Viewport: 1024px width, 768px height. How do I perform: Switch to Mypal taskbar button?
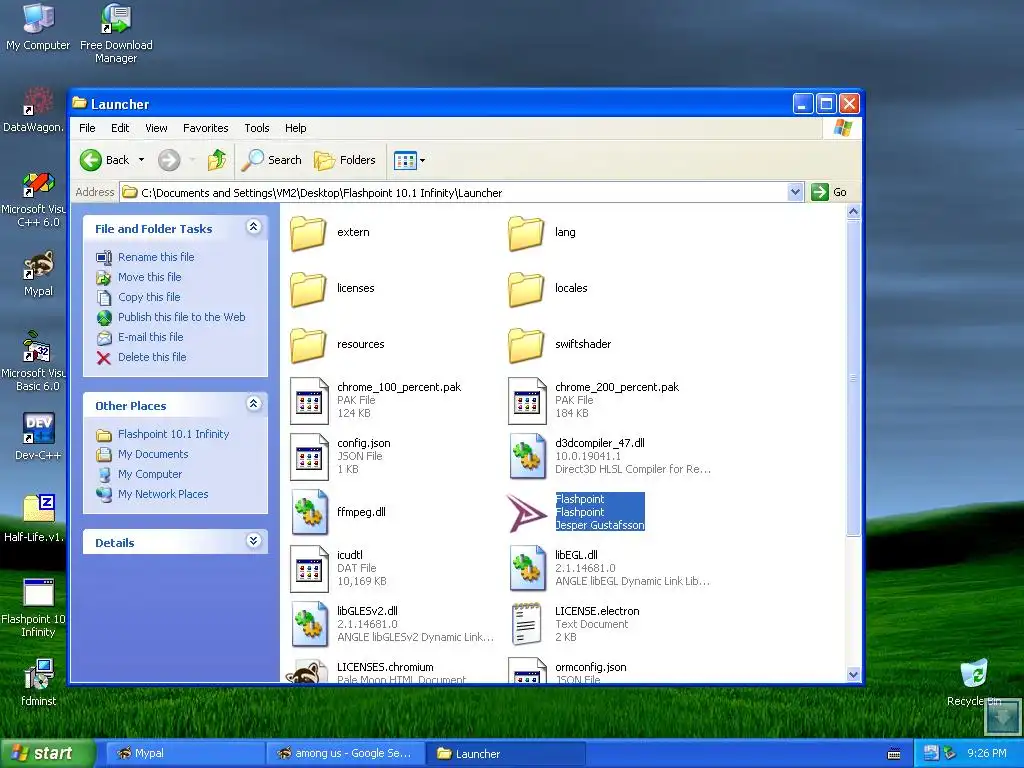(x=185, y=754)
